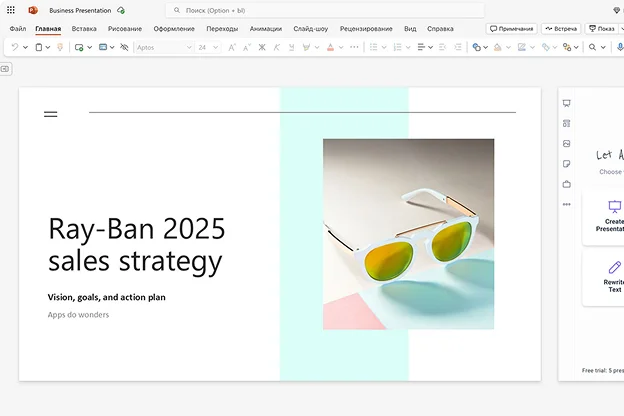
Task: Toggle bulleted list
Action: click(x=373, y=47)
